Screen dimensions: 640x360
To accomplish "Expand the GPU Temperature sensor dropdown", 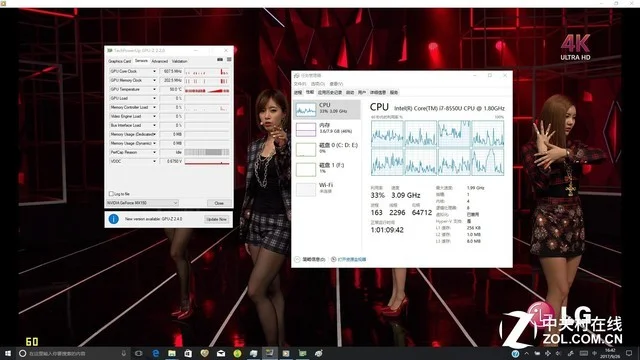I will tap(154, 89).
